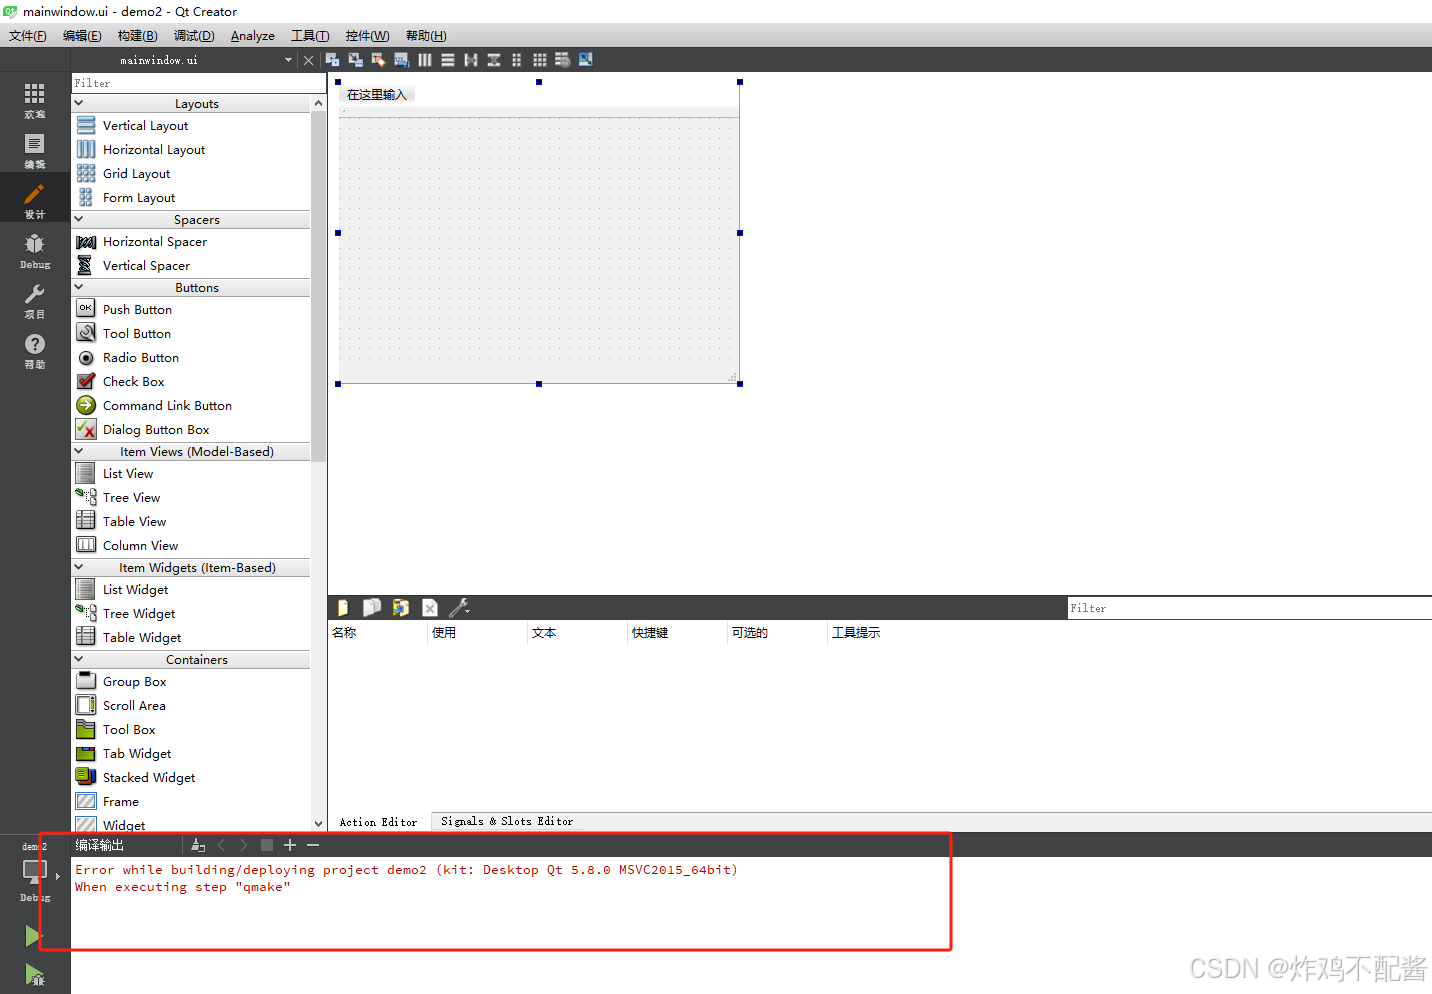Click the Lay Out Vertically icon
This screenshot has height=994, width=1432.
(x=447, y=59)
